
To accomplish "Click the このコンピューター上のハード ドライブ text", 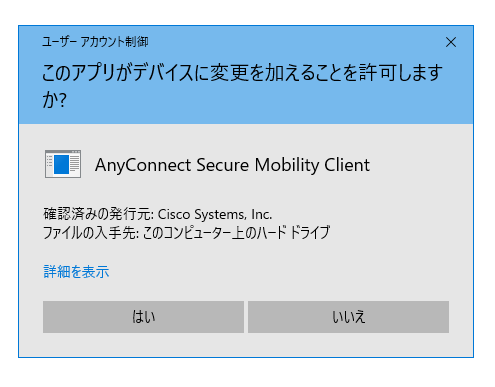I will click(236, 232).
